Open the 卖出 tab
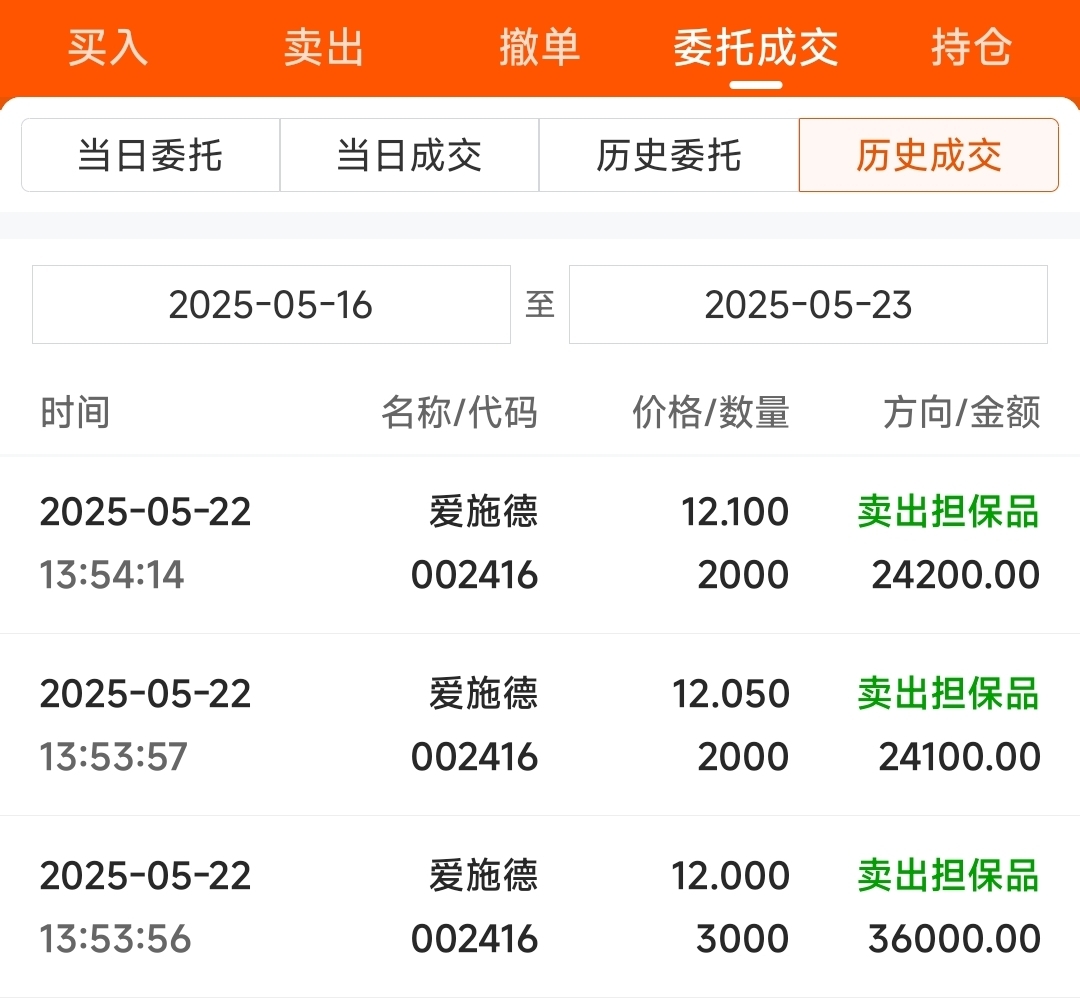The width and height of the screenshot is (1080, 1006). coord(324,48)
